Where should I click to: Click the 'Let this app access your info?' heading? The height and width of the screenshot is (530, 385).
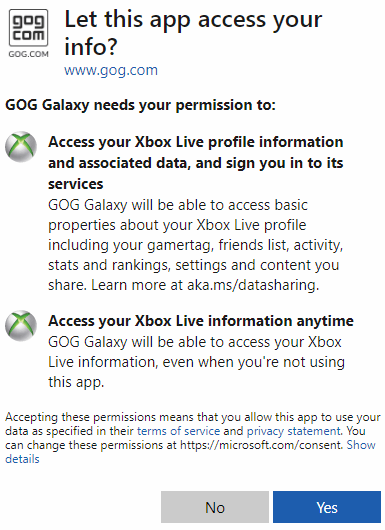[193, 32]
